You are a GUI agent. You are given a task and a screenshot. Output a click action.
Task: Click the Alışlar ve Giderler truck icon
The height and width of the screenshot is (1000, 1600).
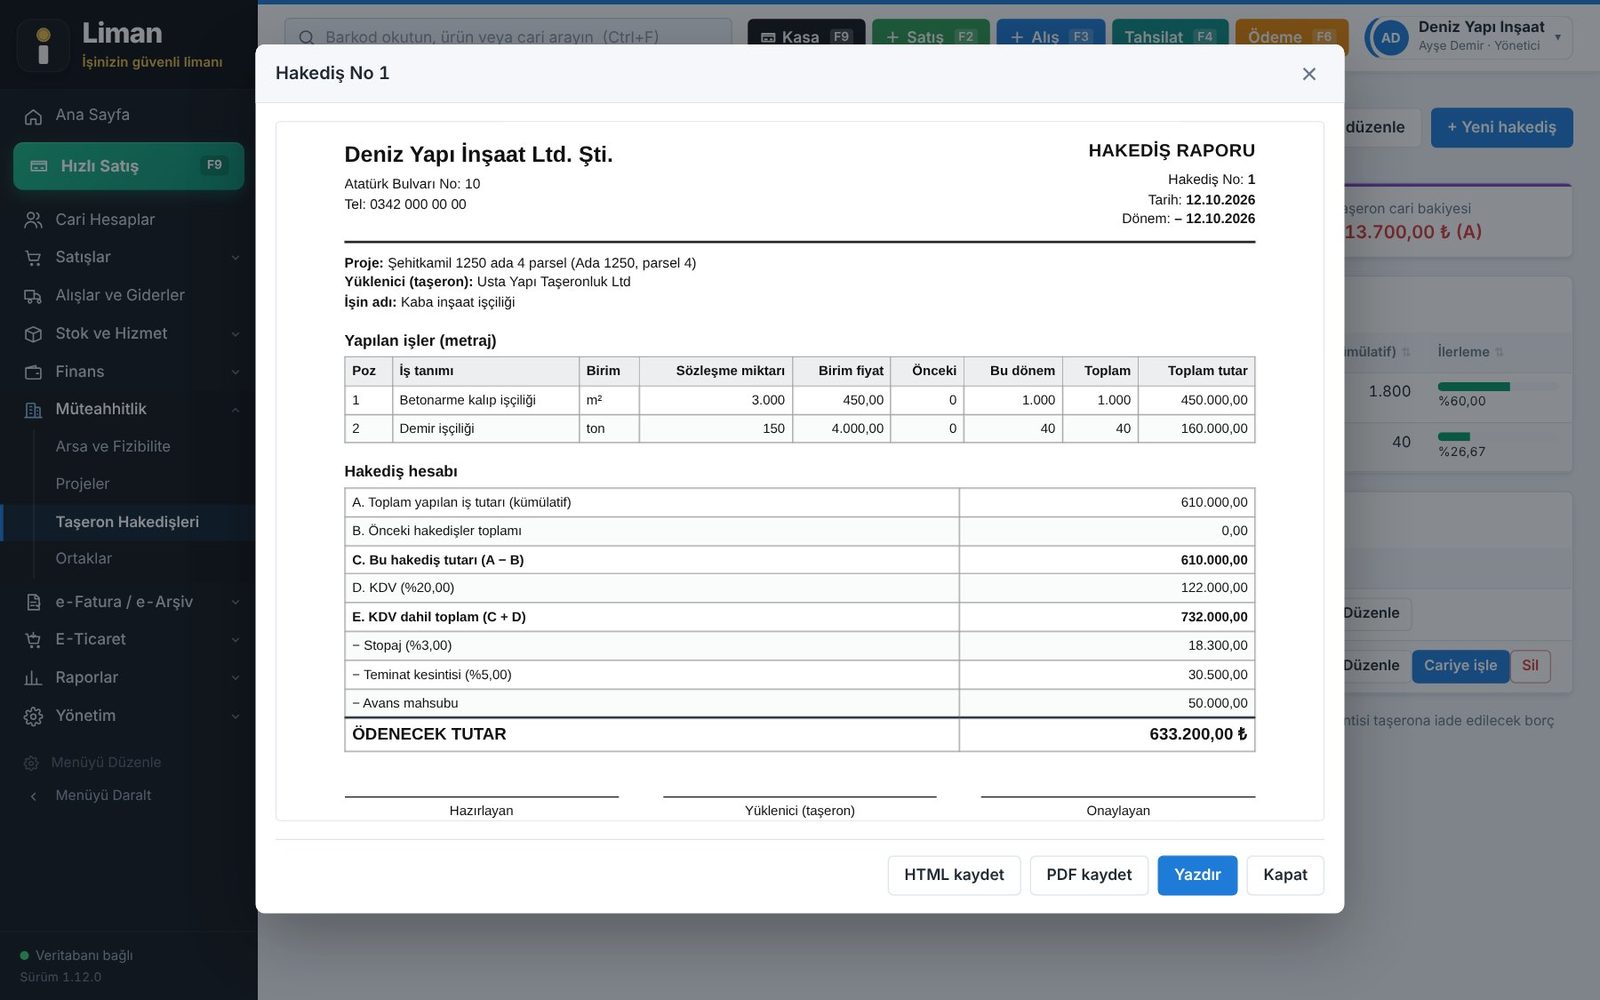[33, 296]
